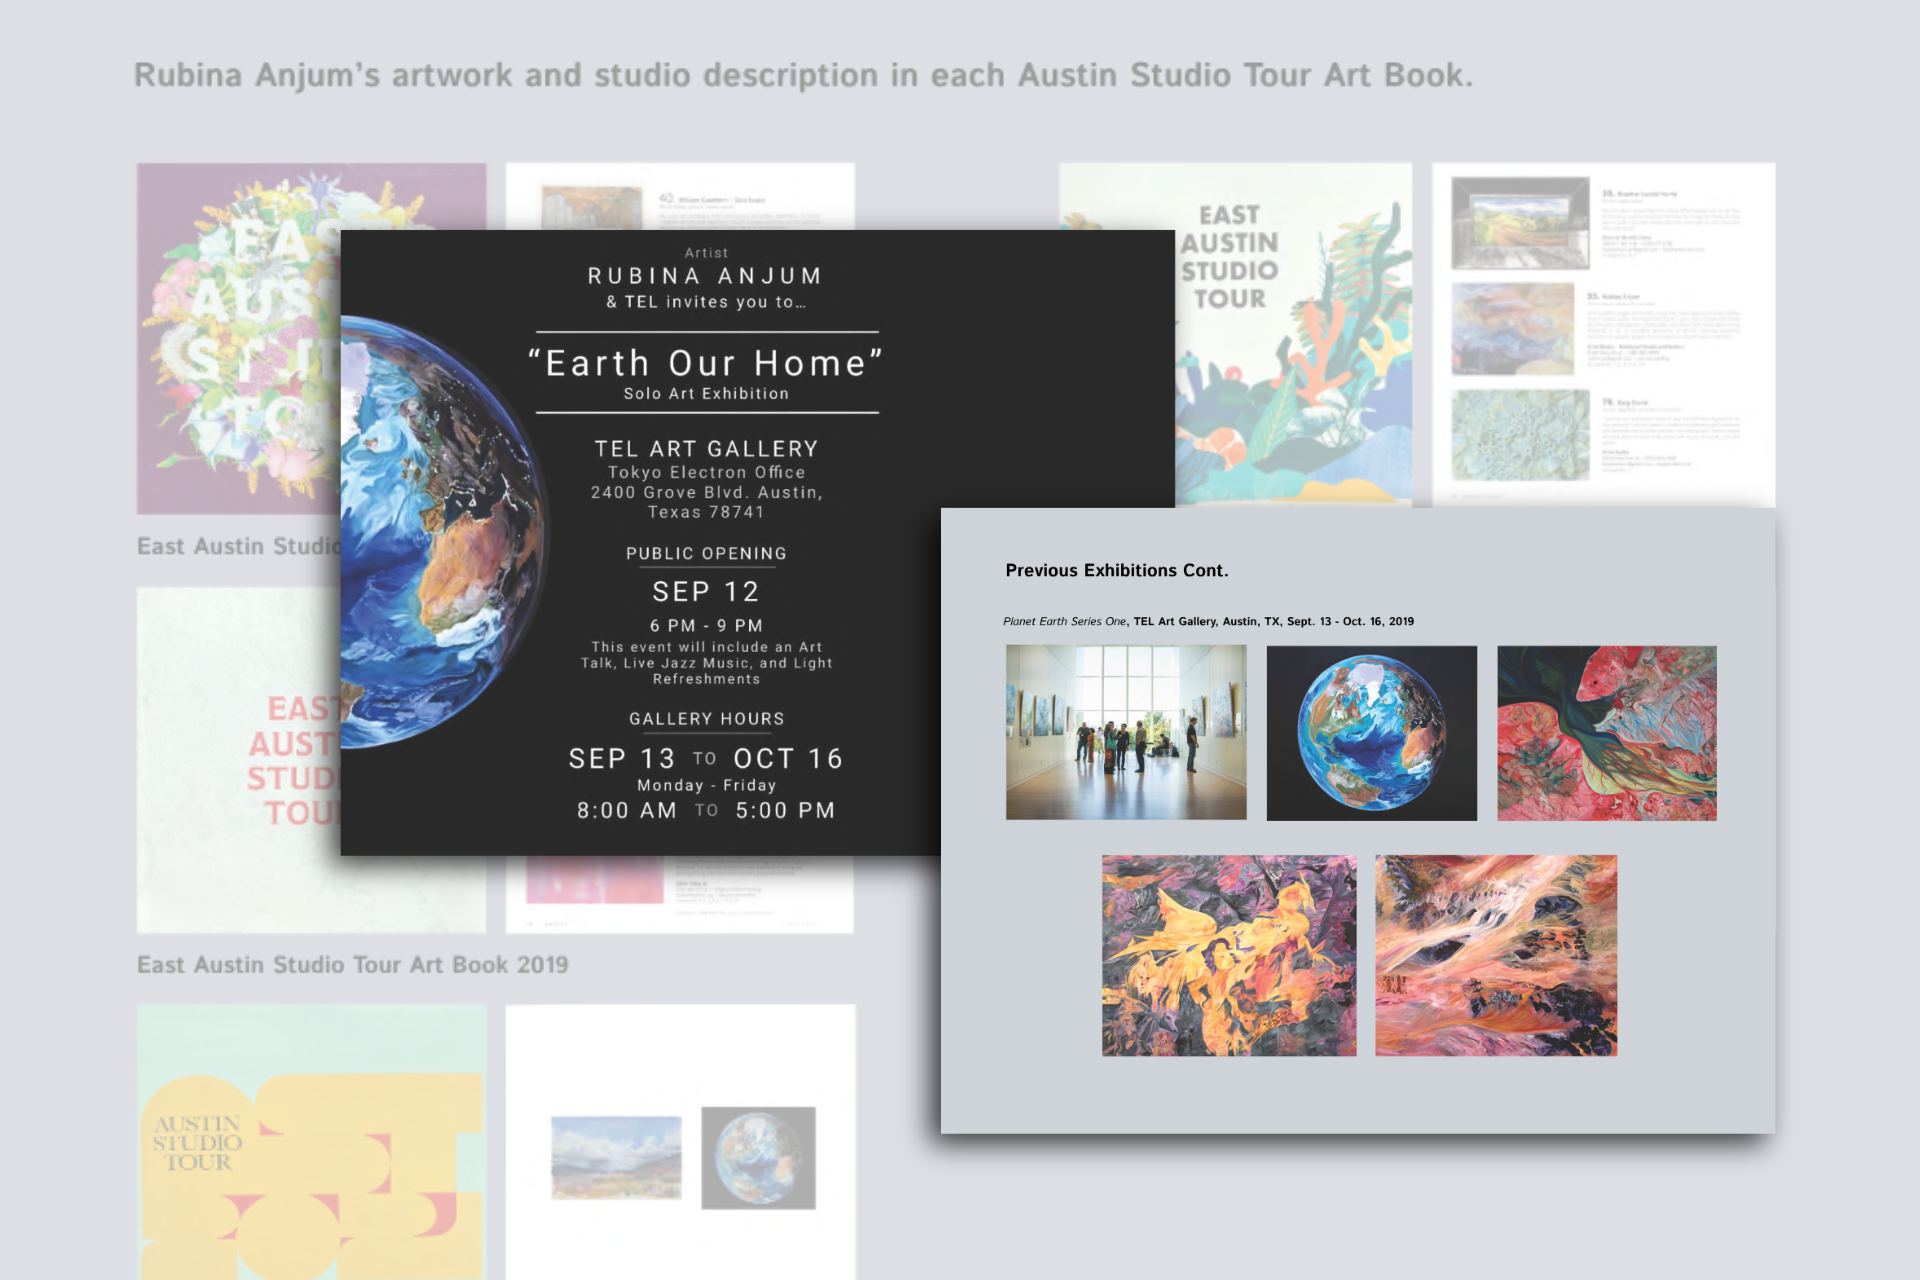
Task: Click the TEL ART GALLERY venue text
Action: 706,449
